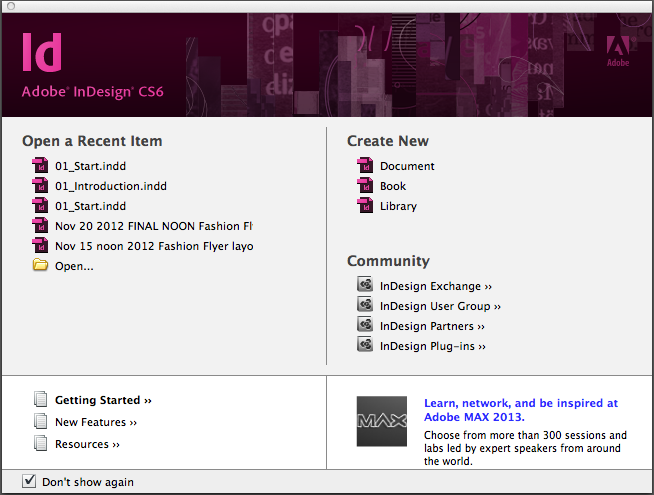Screen dimensions: 654x495
Task: Click the icon beside first 01_Start.indd
Action: 40,166
